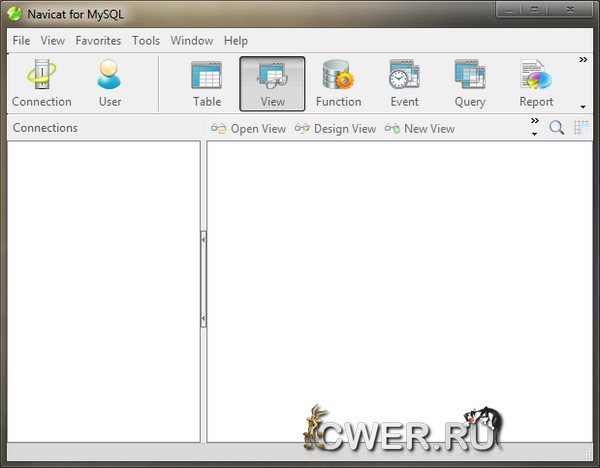Click the Navicat logo in title bar
600x468 pixels.
tap(15, 14)
